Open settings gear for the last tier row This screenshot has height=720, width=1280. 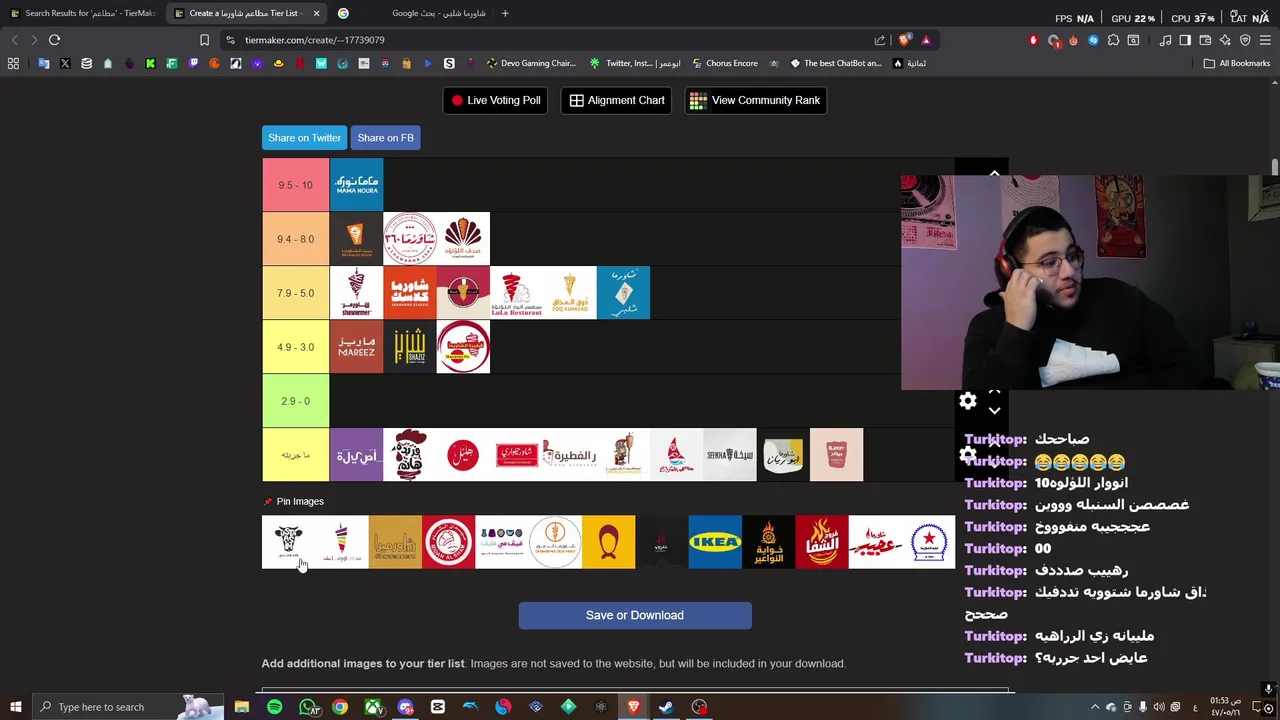[x=967, y=455]
